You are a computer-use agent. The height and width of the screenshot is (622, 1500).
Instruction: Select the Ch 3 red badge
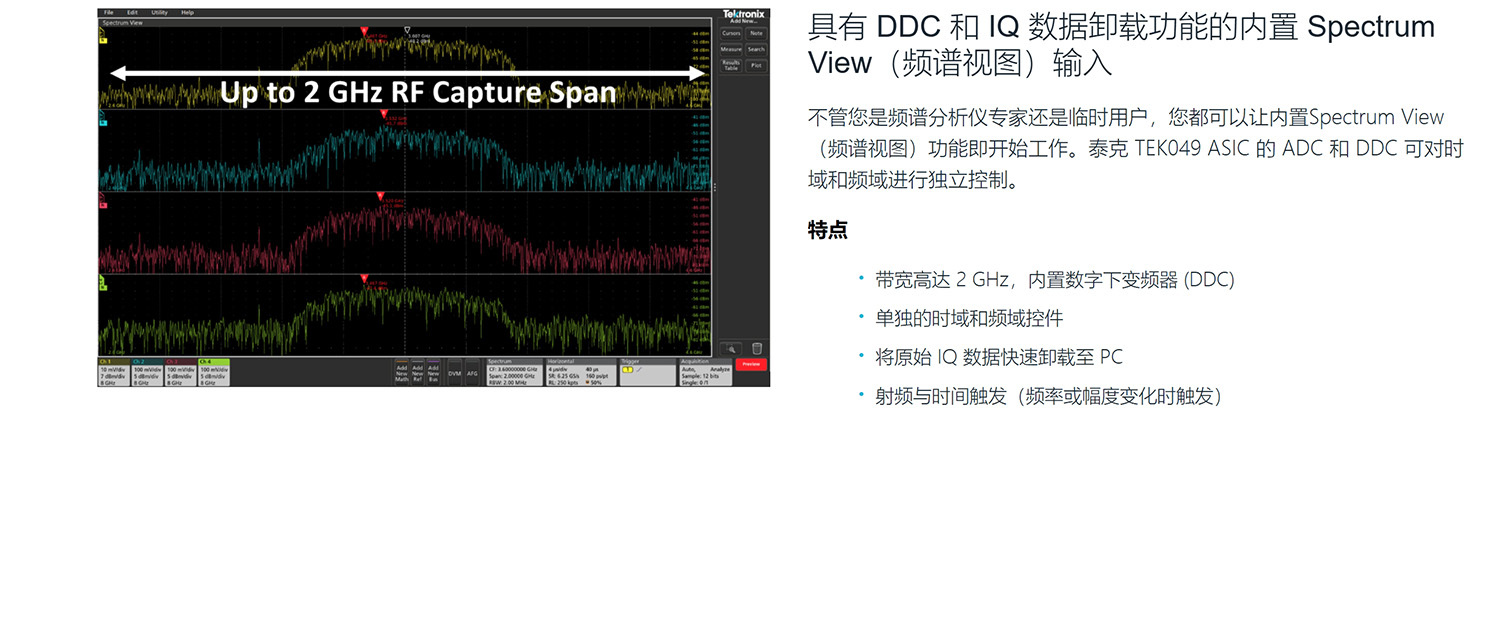tap(180, 372)
